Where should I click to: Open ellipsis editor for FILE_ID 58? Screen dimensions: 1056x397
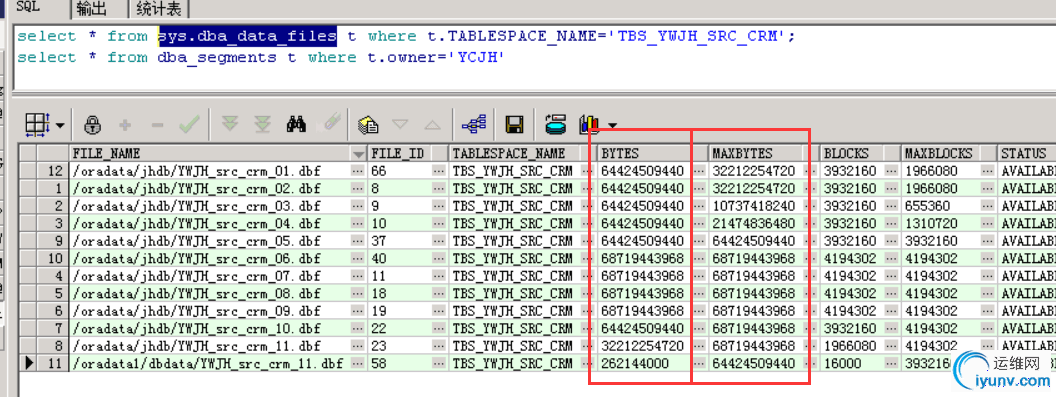(439, 363)
